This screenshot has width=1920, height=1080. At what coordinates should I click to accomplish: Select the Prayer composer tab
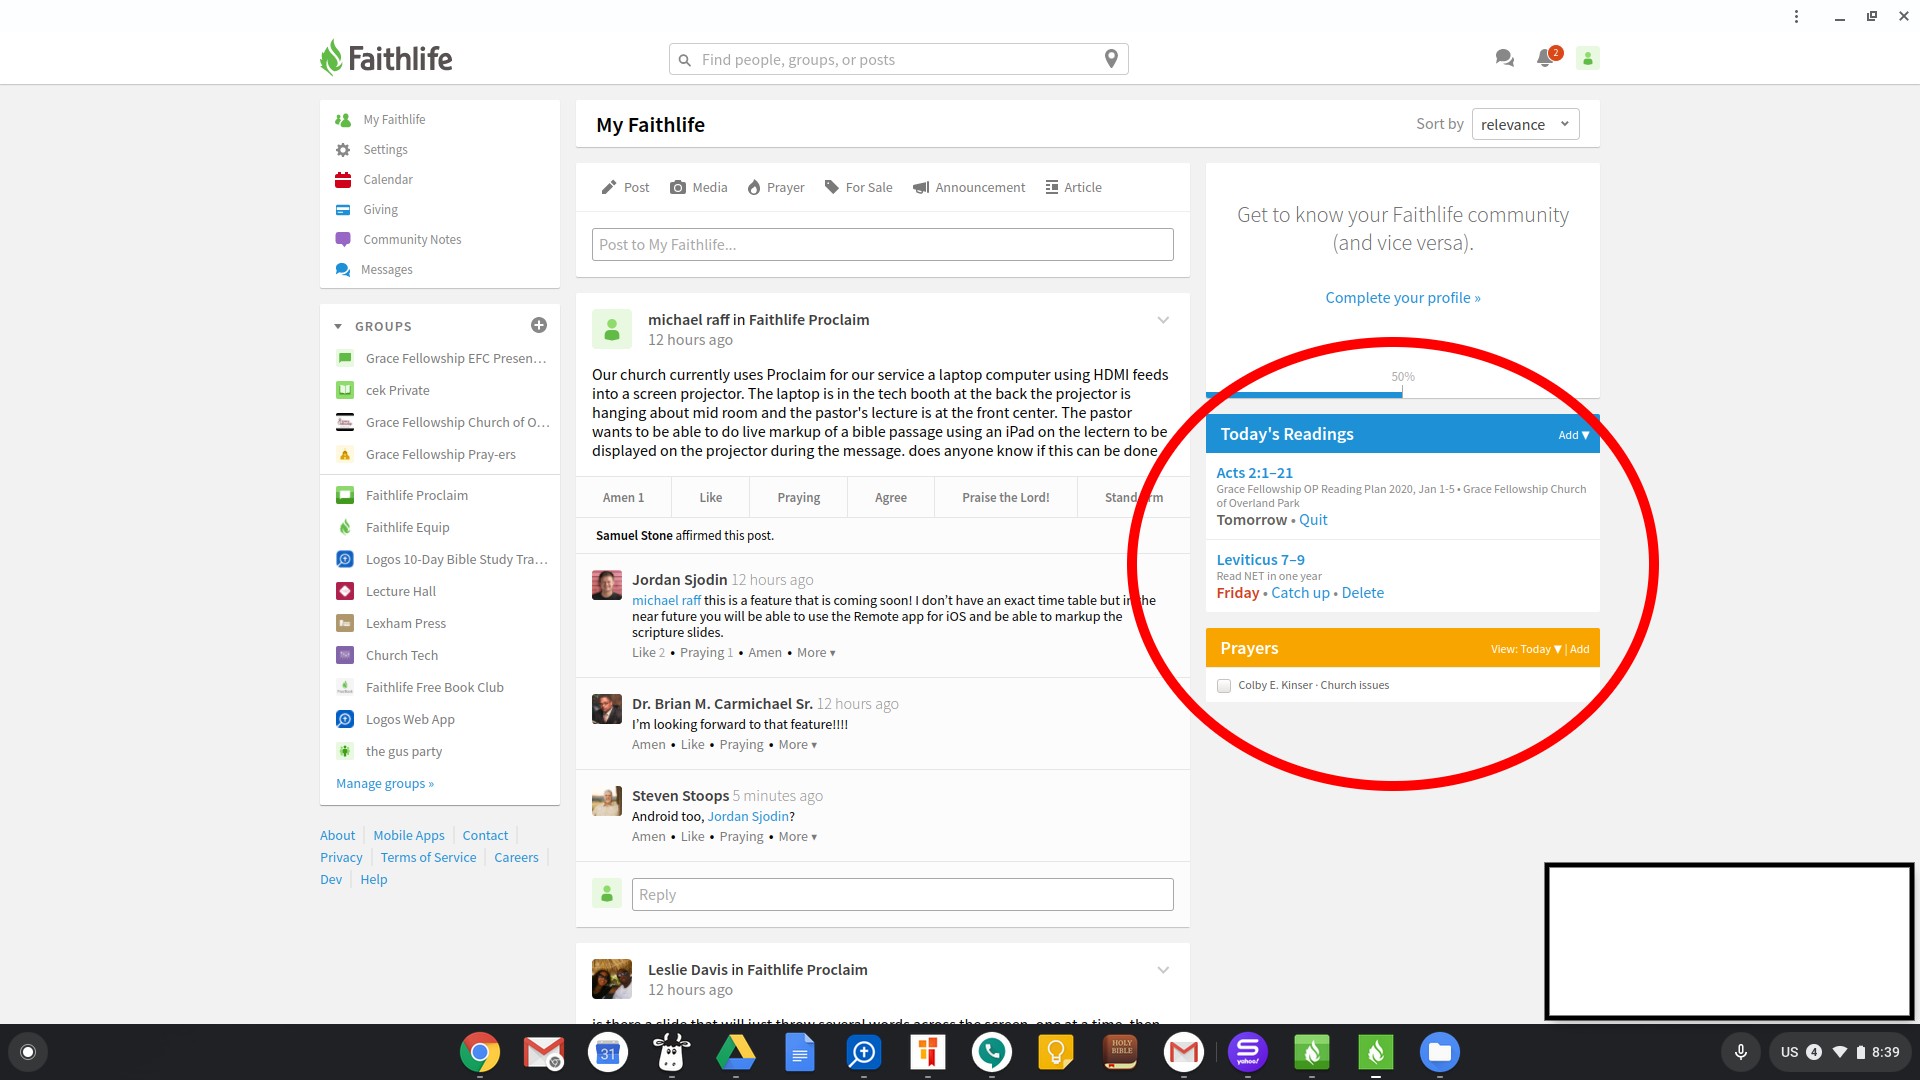(776, 187)
